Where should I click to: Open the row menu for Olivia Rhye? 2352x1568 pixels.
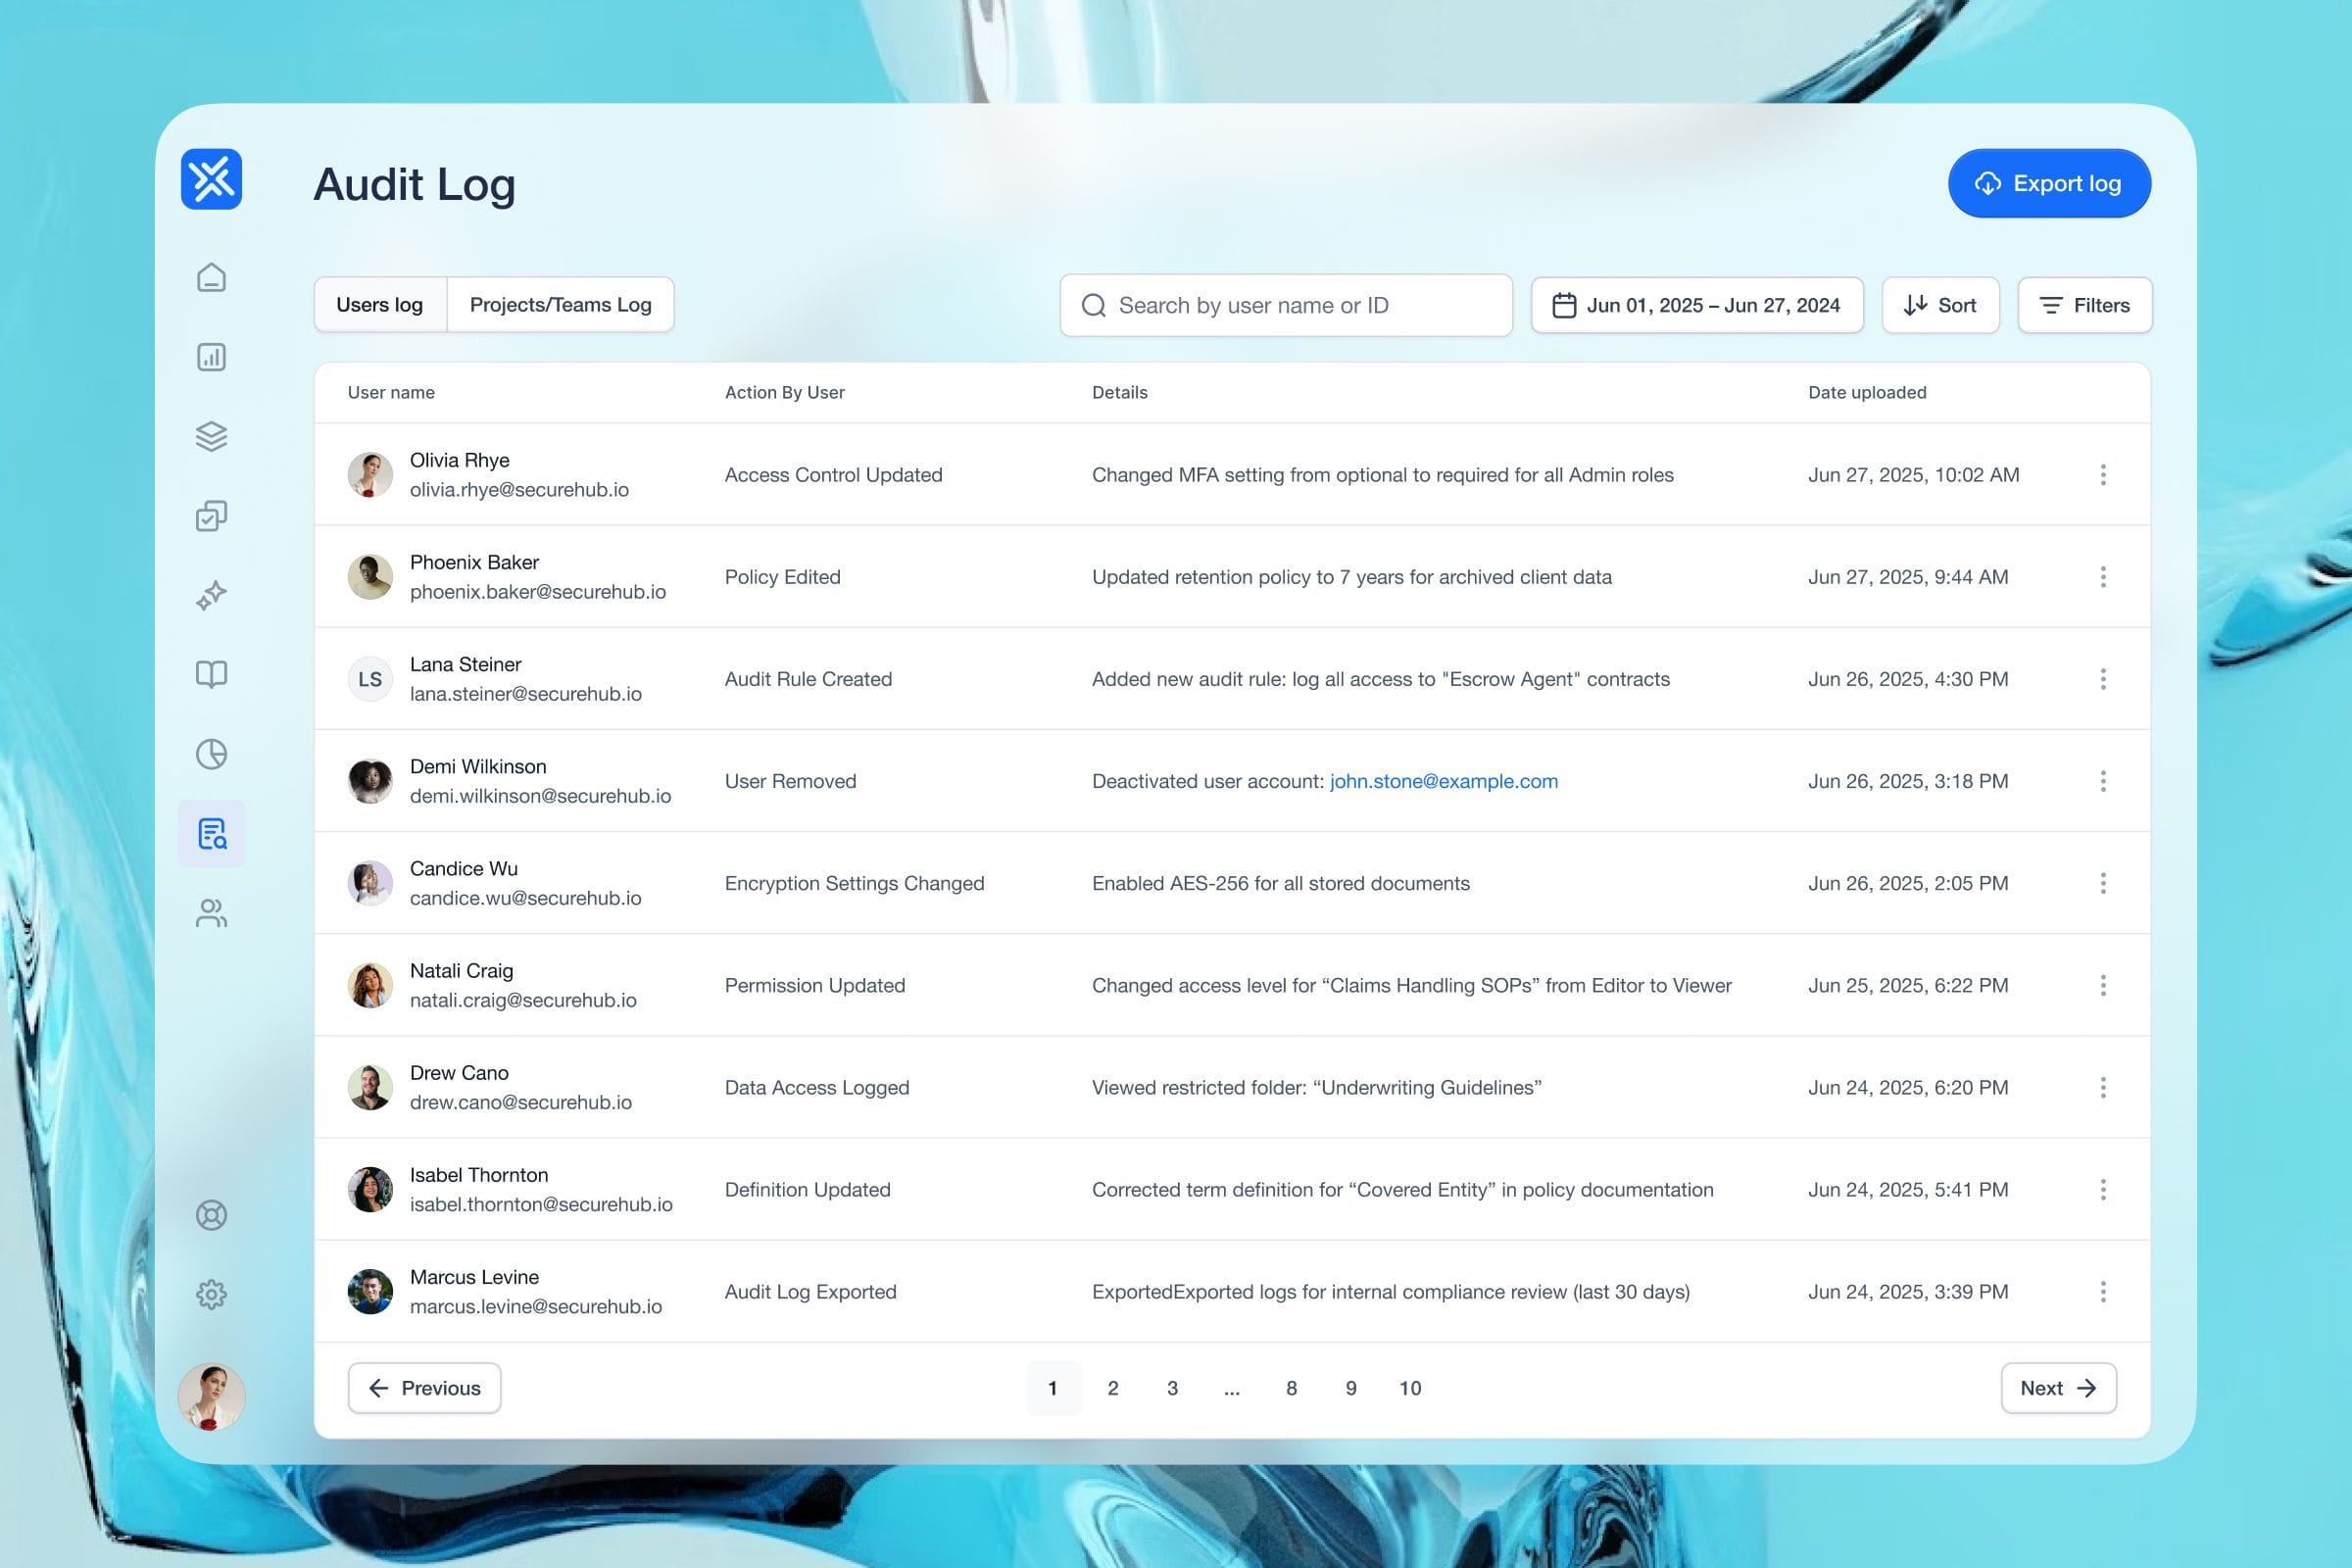pos(2102,475)
